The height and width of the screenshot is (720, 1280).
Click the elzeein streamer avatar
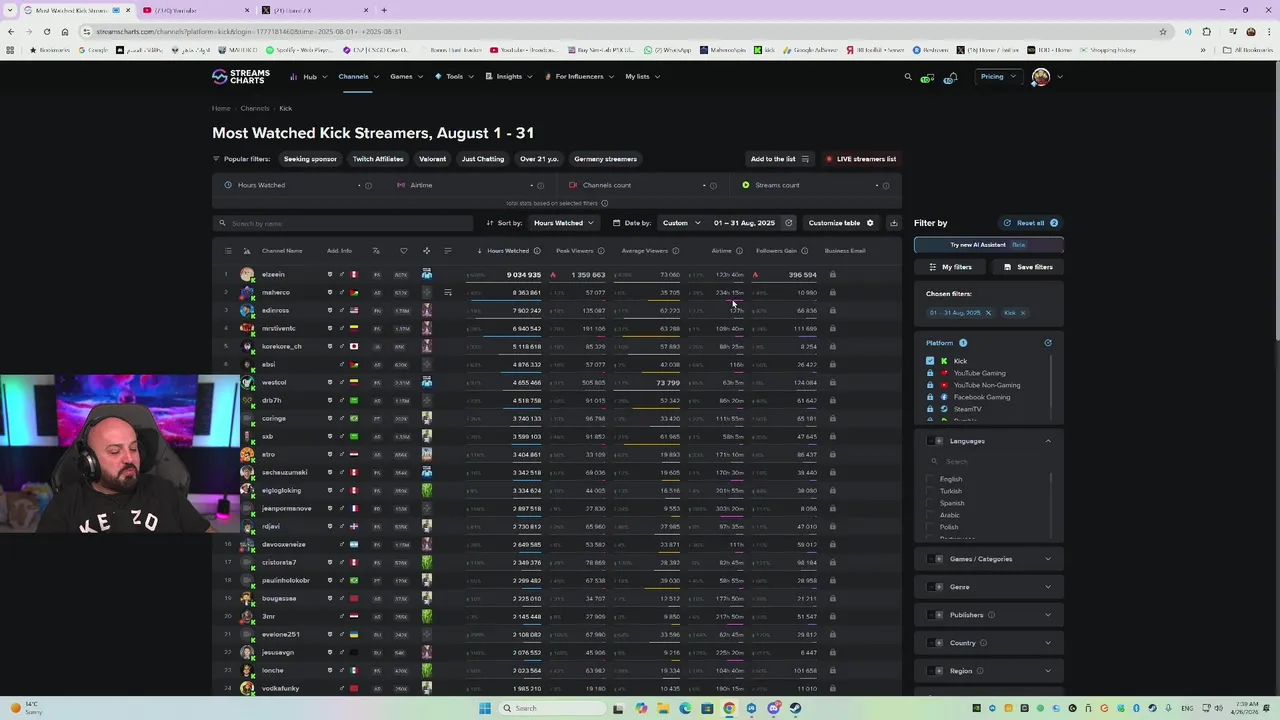pyautogui.click(x=247, y=274)
